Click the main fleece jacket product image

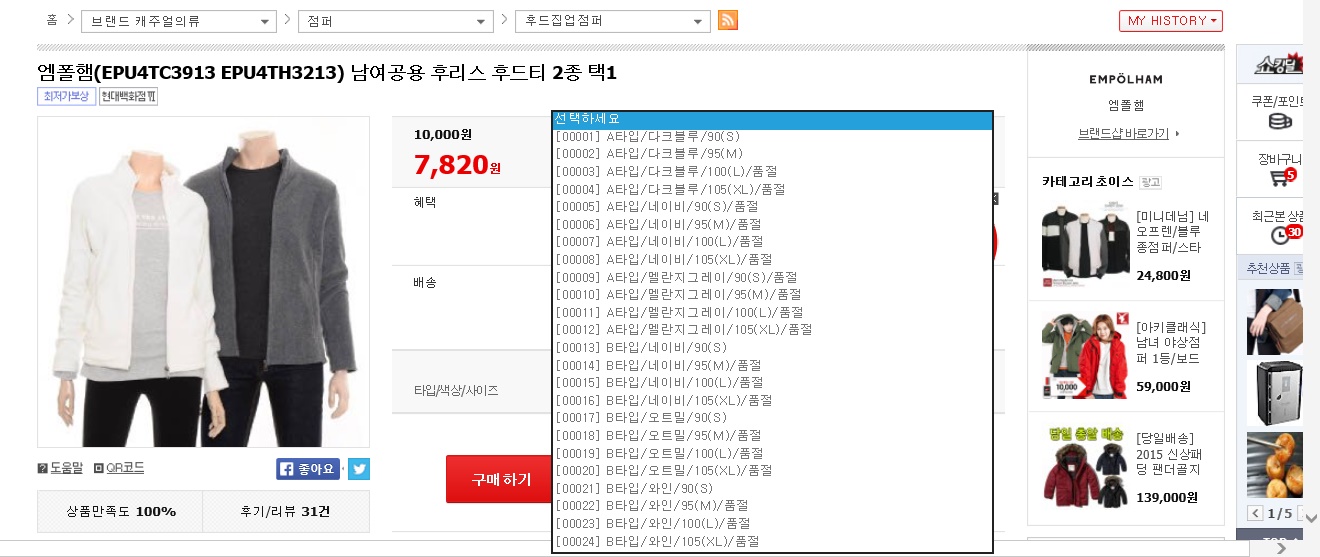pyautogui.click(x=203, y=282)
